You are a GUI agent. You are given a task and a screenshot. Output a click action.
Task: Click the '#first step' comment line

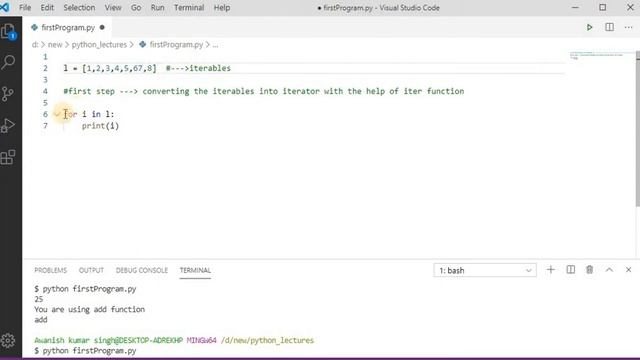264,91
